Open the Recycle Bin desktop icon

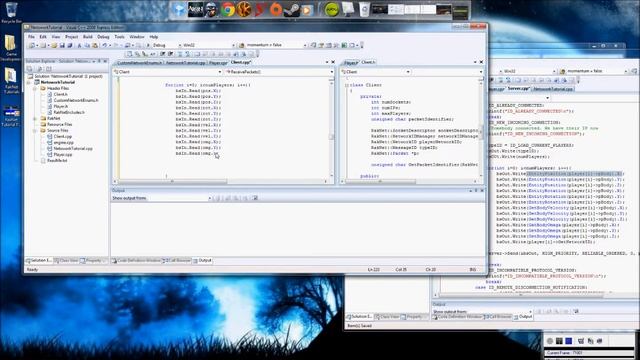[11, 12]
